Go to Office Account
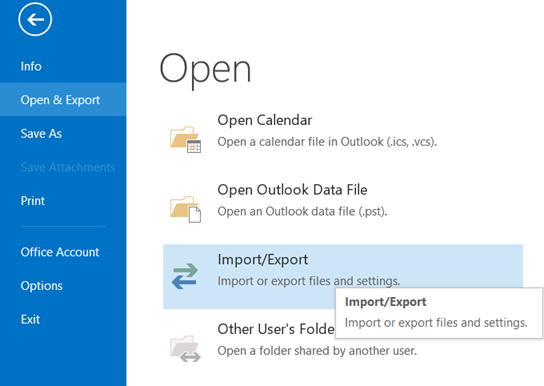 pos(60,252)
